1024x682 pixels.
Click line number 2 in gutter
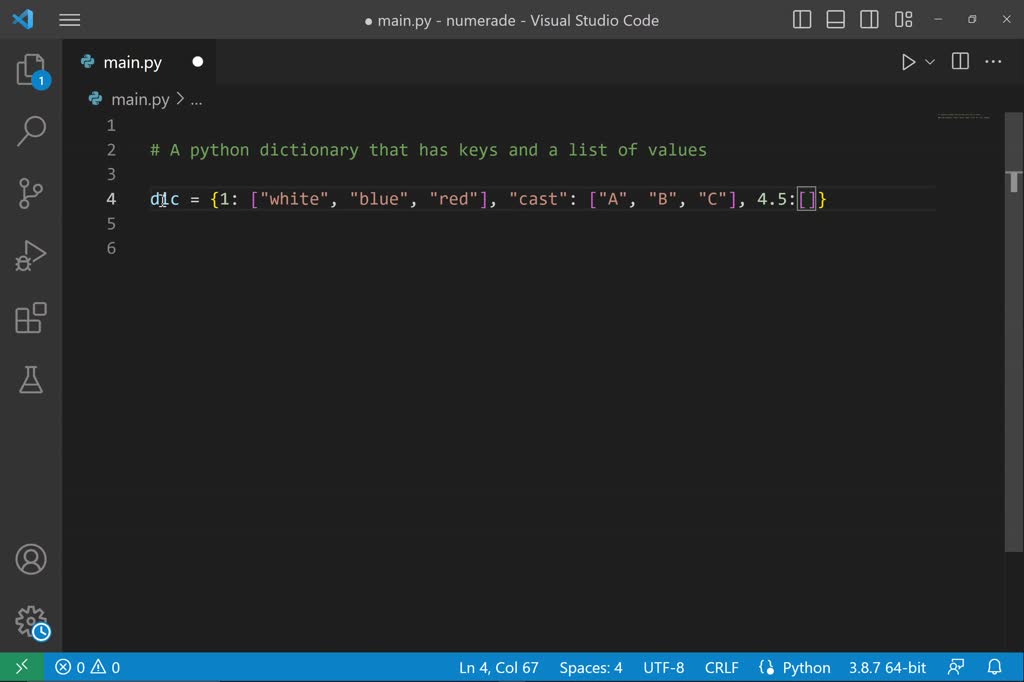tap(111, 150)
